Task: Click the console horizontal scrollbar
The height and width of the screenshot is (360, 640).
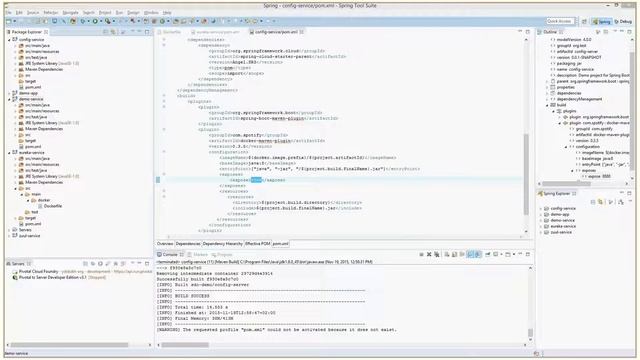Action: click(x=185, y=345)
